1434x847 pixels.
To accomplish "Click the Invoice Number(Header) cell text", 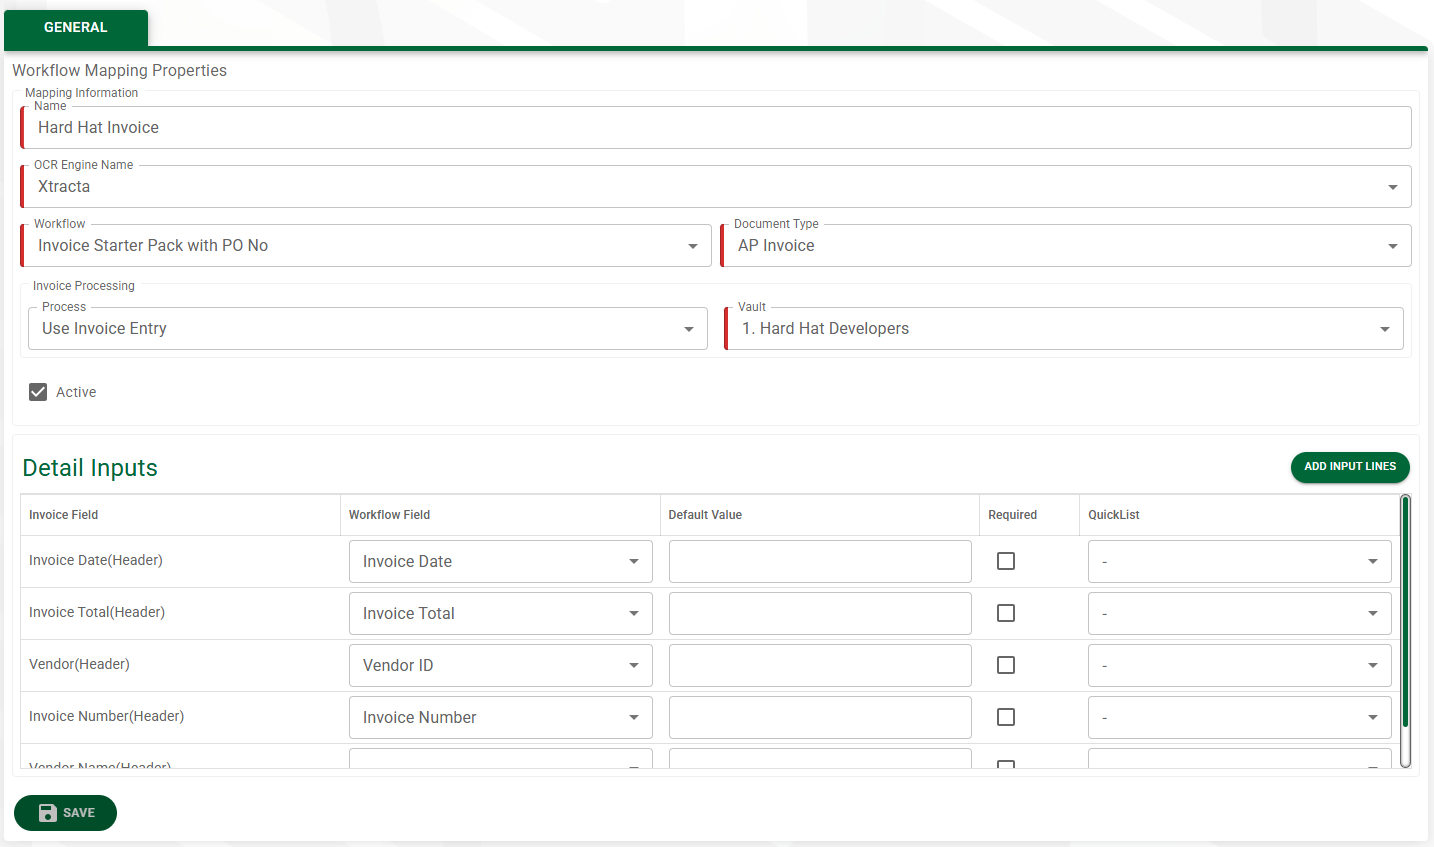I will 106,716.
